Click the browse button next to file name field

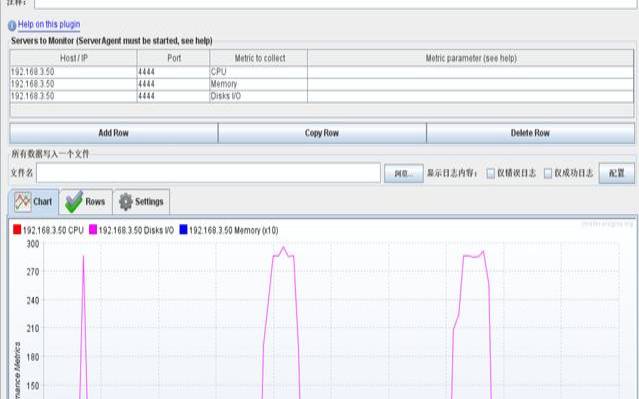[403, 174]
